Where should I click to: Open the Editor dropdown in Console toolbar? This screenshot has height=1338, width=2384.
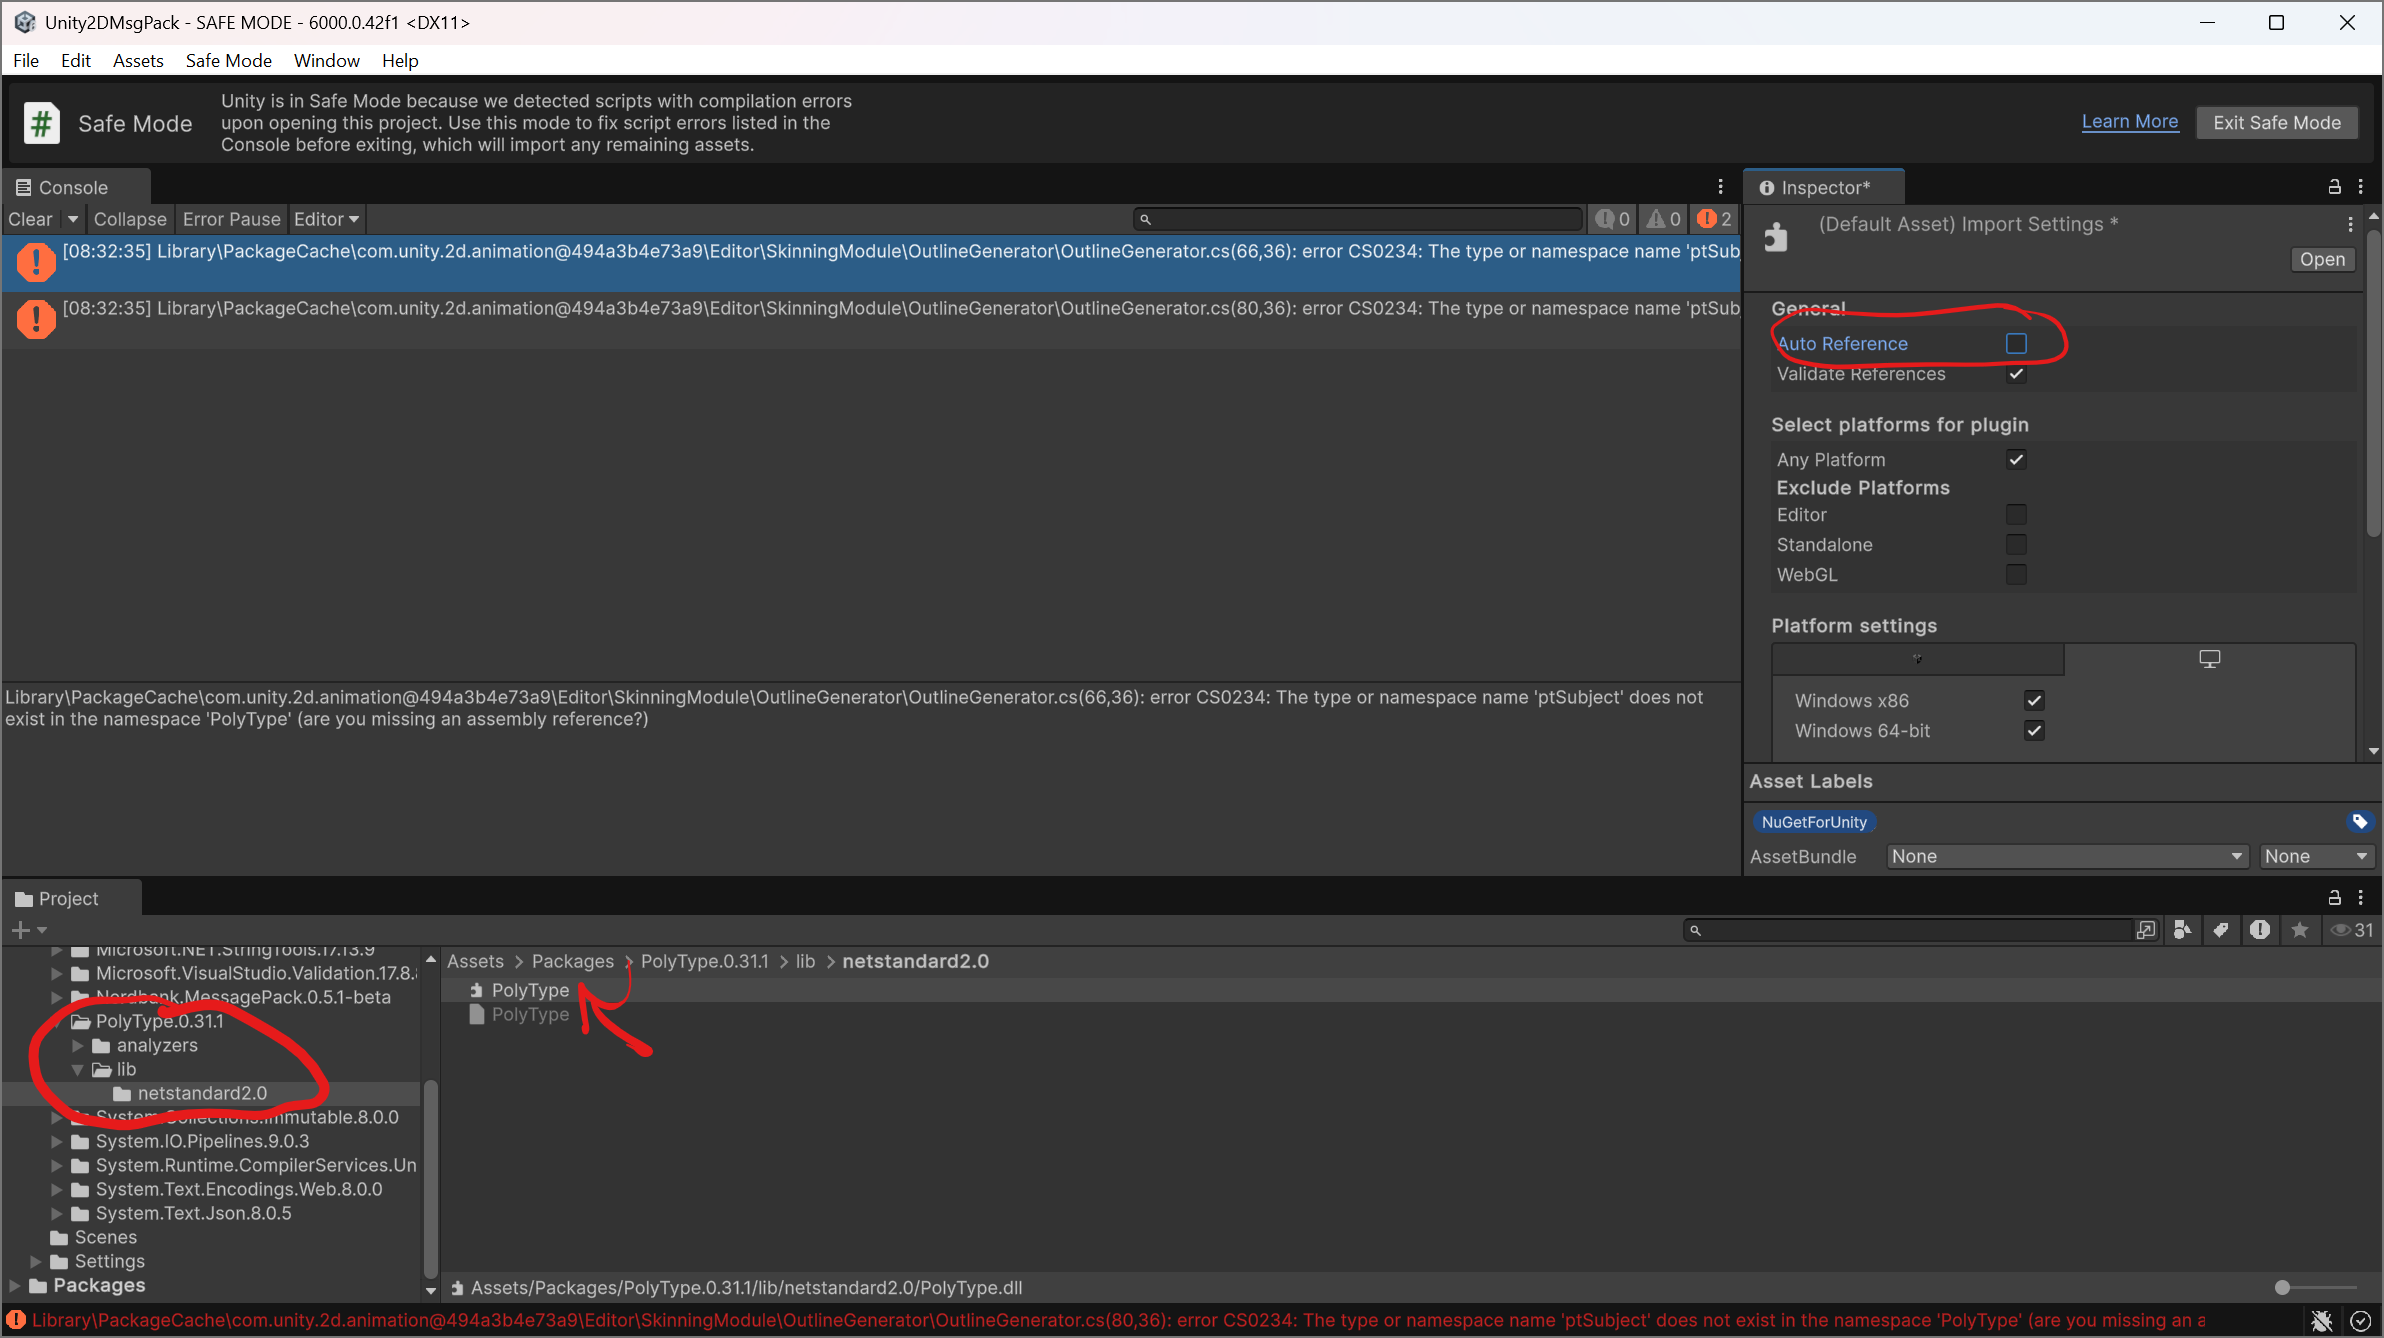(x=326, y=219)
